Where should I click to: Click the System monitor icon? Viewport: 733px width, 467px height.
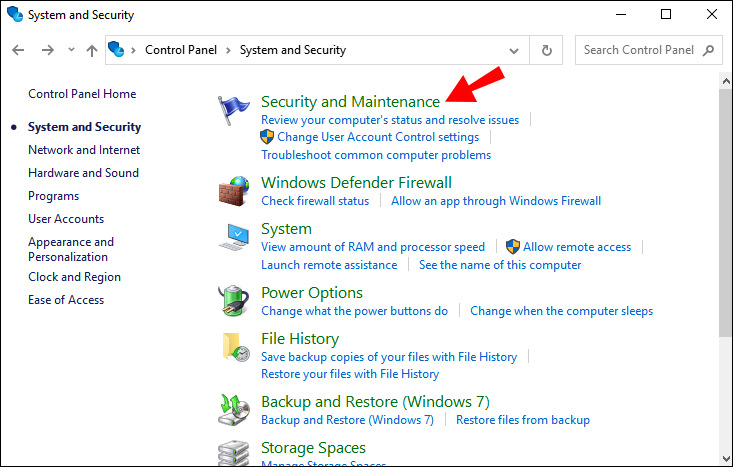pos(234,238)
